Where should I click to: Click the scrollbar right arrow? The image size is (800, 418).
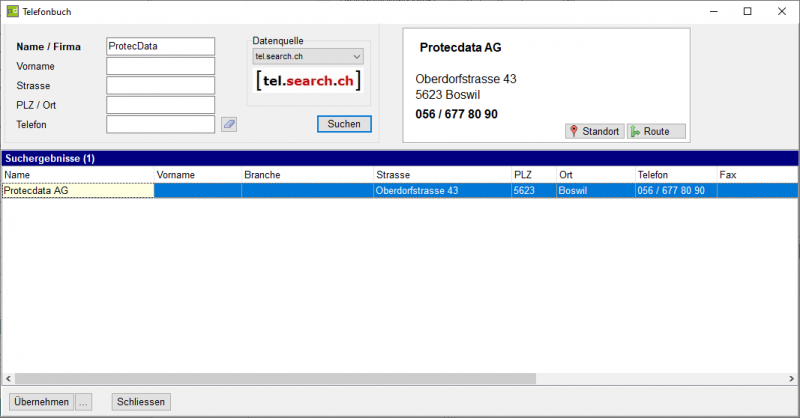point(791,379)
